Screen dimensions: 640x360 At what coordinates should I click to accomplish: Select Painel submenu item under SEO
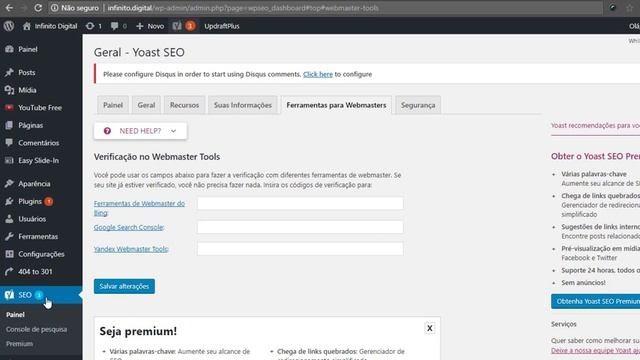click(x=15, y=315)
